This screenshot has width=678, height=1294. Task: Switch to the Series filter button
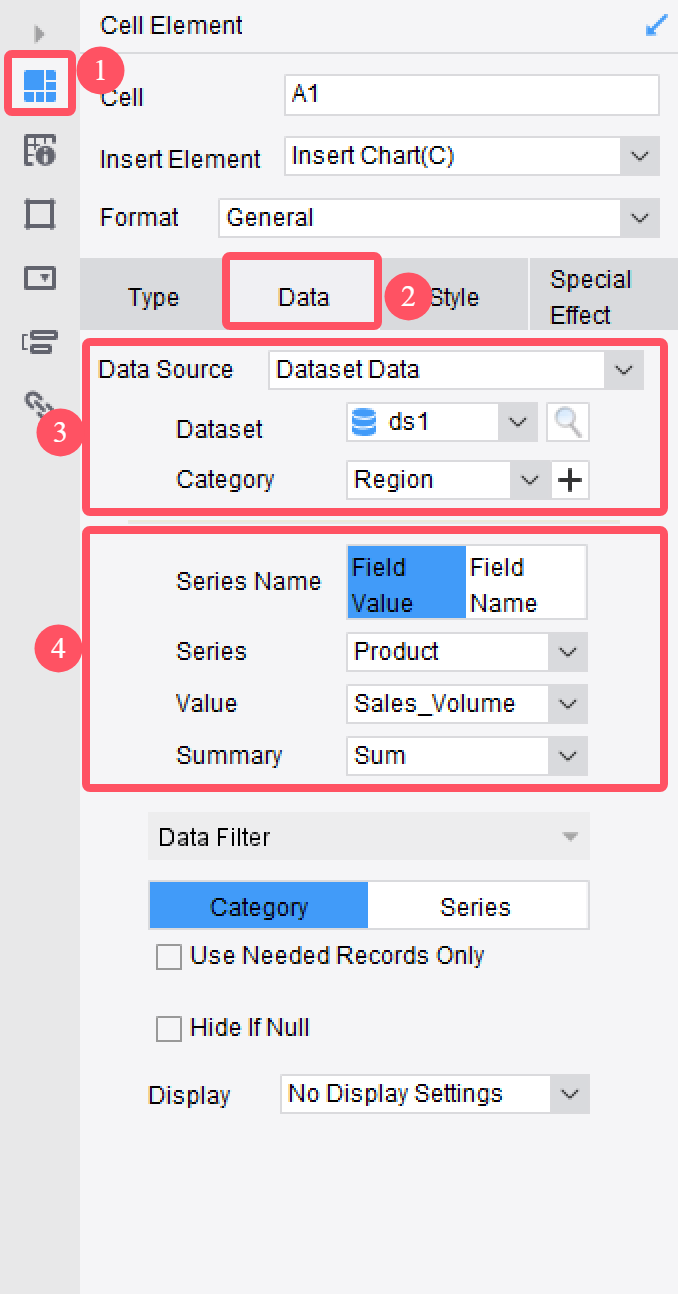click(x=477, y=905)
